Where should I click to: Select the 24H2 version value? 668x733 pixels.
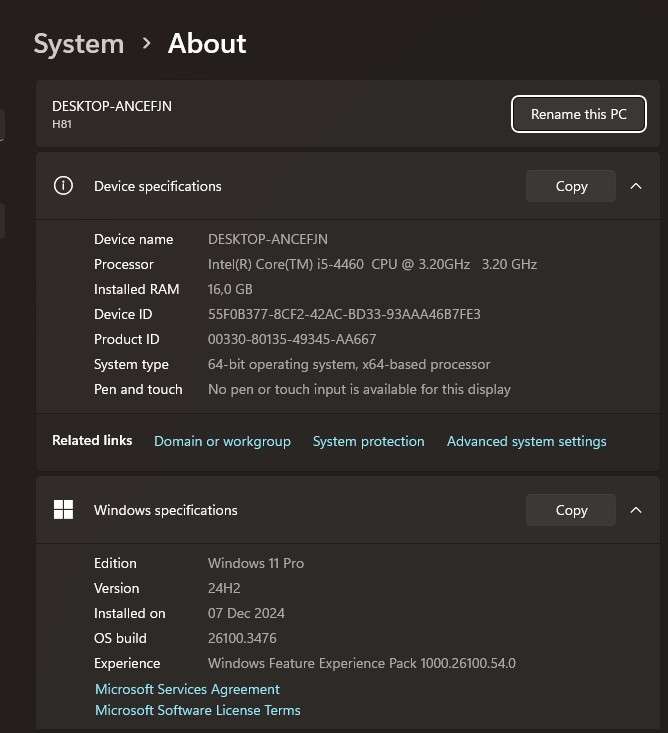224,588
